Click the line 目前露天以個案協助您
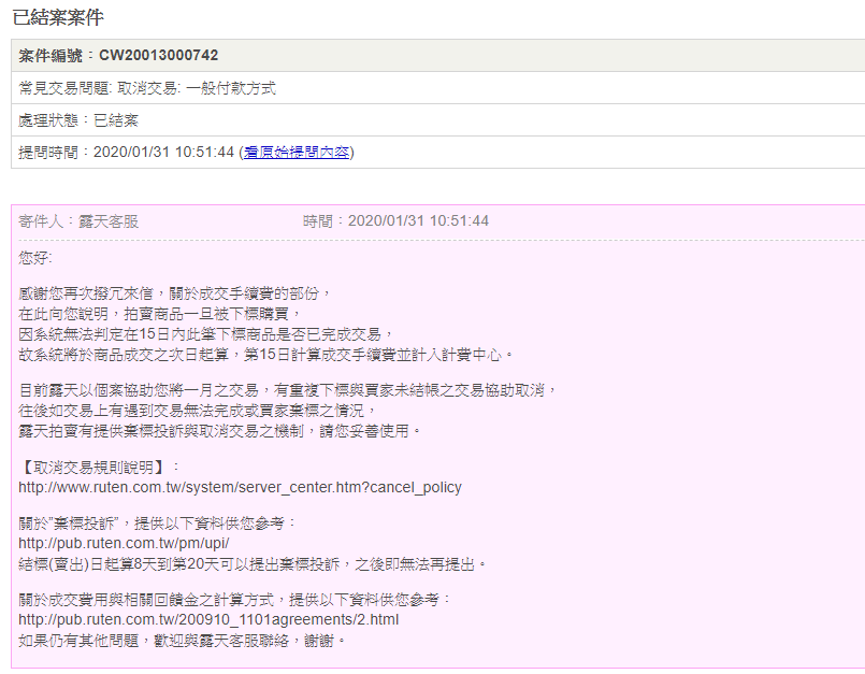Viewport: 865px width, 674px height. tap(288, 391)
